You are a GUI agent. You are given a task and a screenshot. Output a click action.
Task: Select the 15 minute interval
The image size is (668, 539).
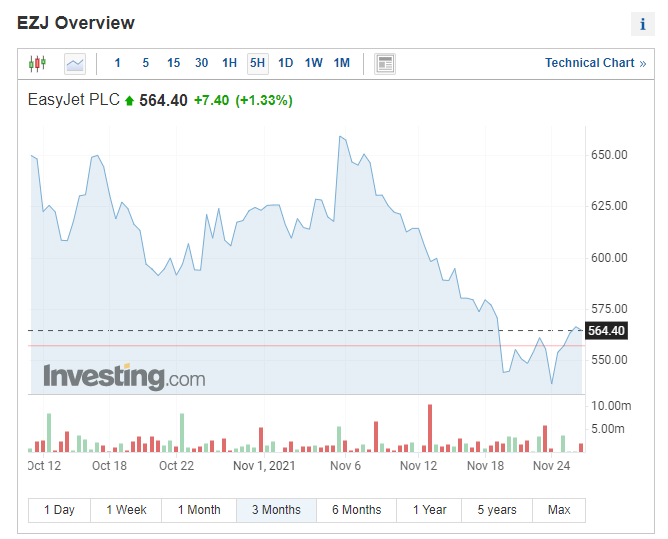tap(173, 63)
